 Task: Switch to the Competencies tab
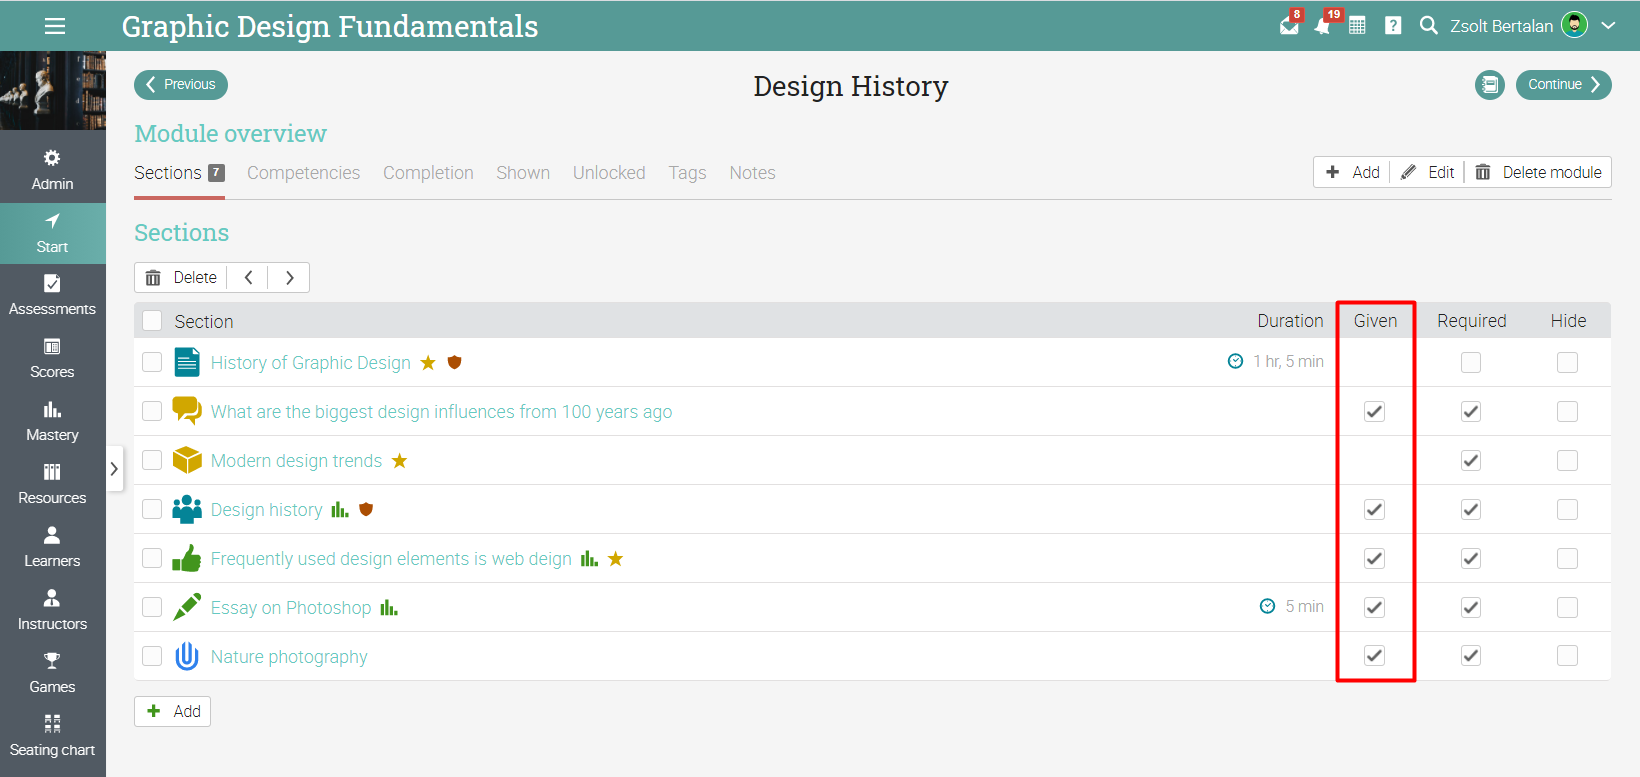pyautogui.click(x=303, y=173)
